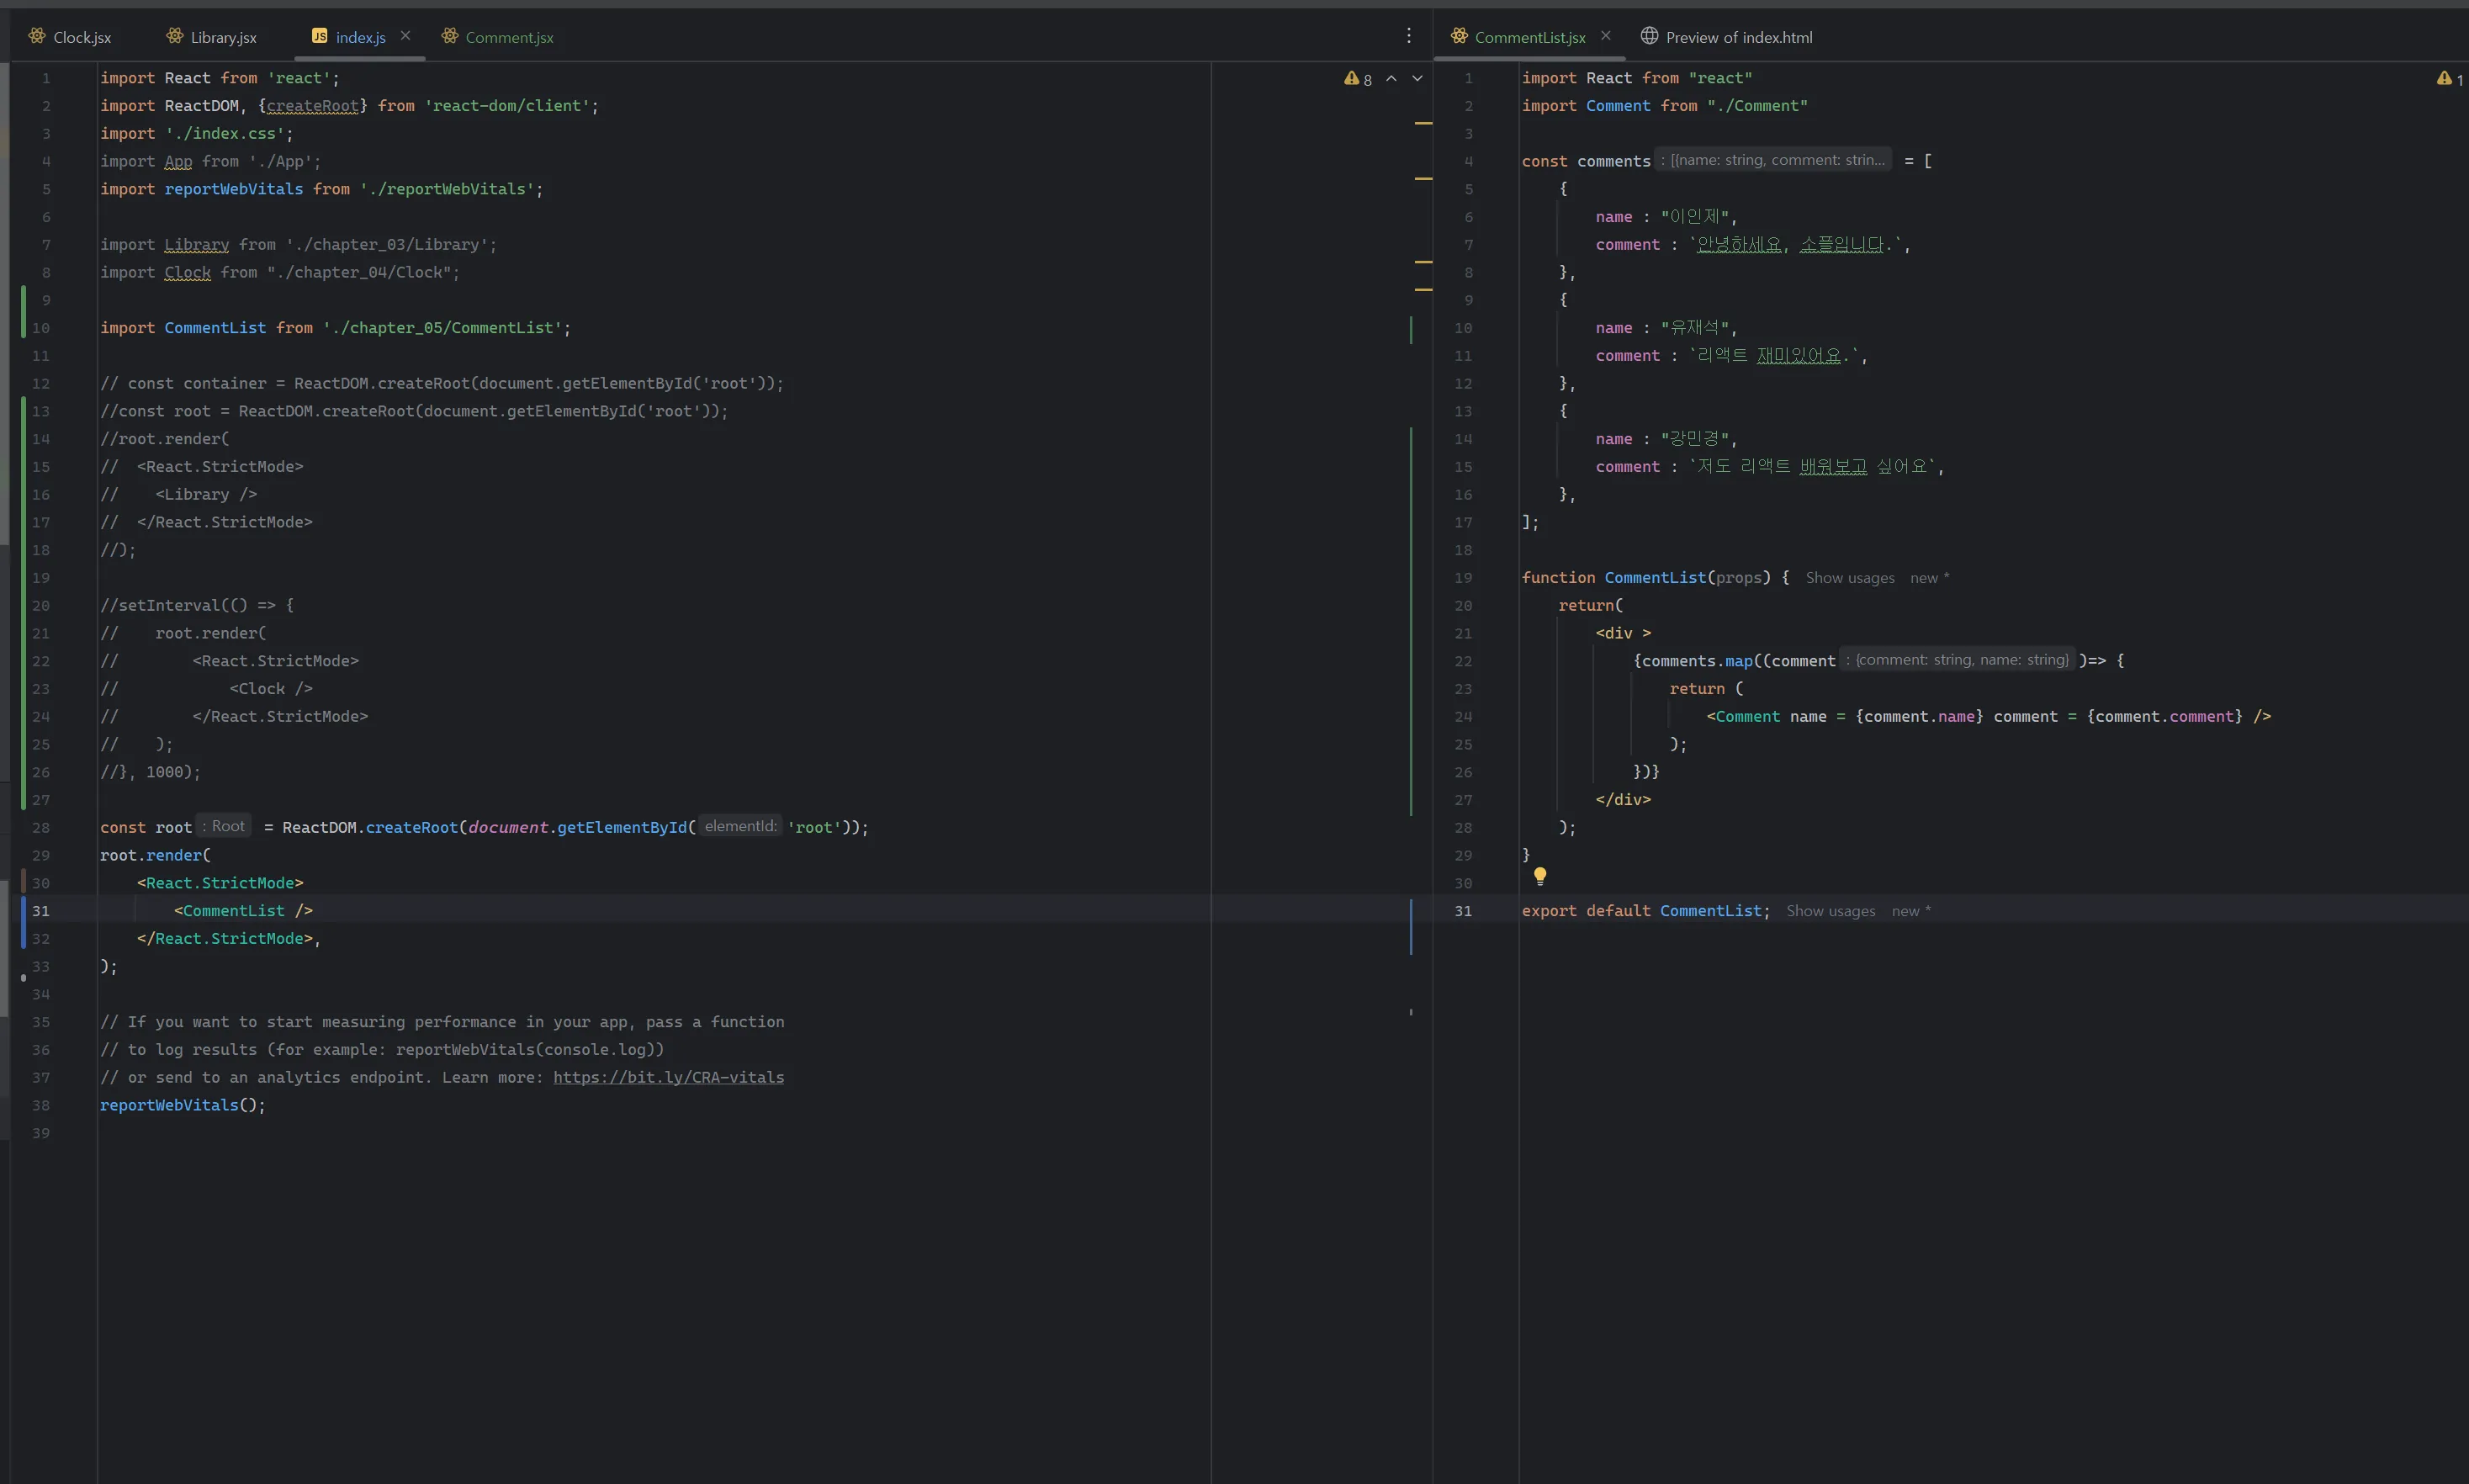Click the yellow light bulb quick-fix icon
The width and height of the screenshot is (2469, 1484).
click(x=1540, y=876)
